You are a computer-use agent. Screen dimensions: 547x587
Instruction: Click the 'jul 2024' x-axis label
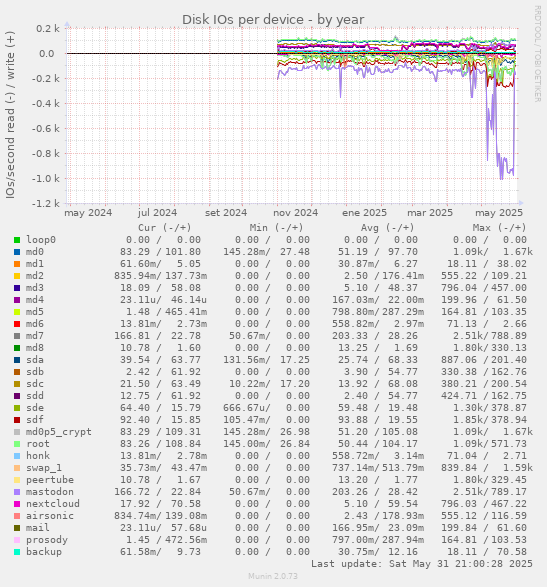coord(157,213)
